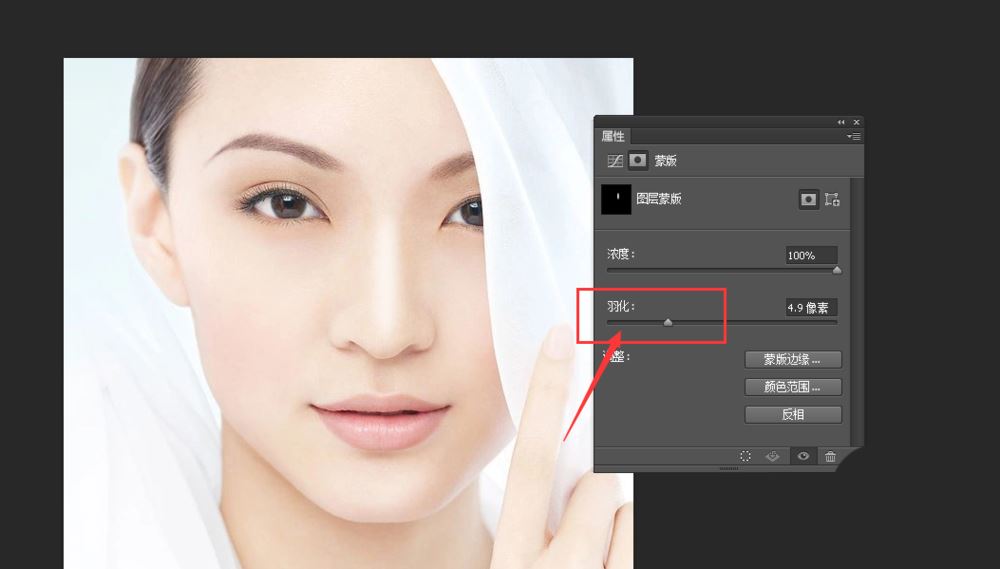Click the 反相 invert button
The height and width of the screenshot is (569, 1000).
793,414
